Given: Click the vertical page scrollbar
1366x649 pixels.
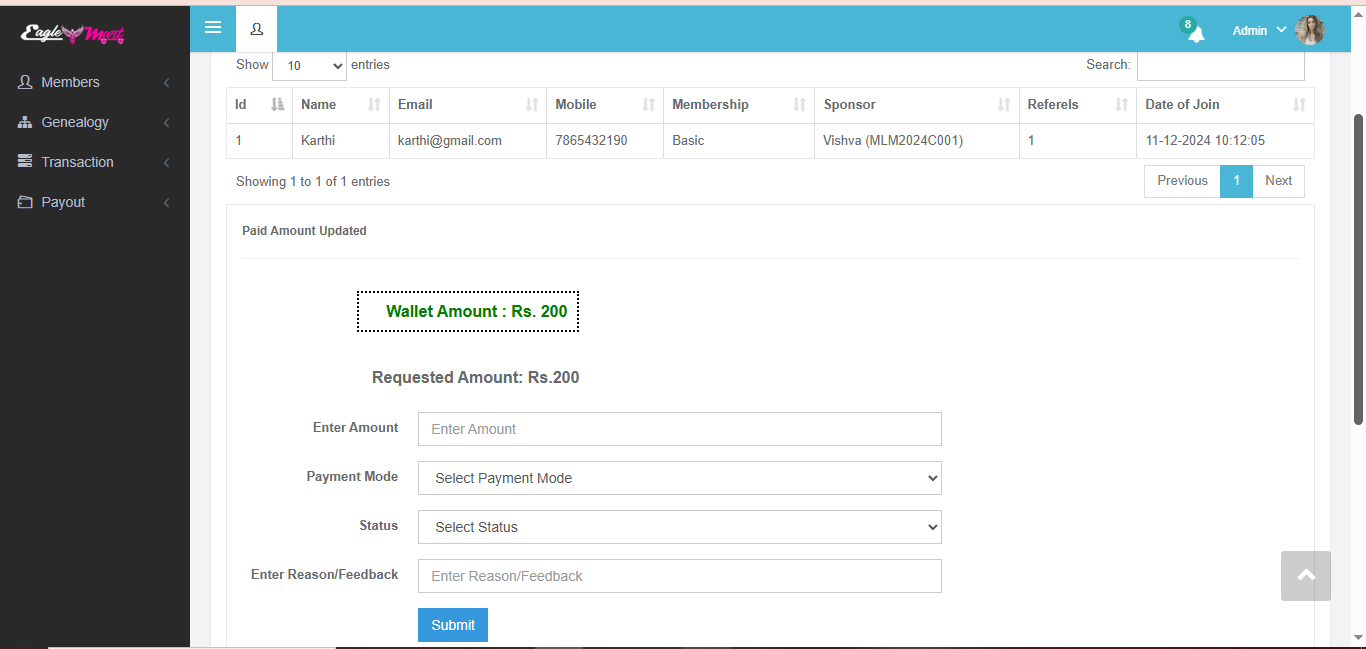Looking at the screenshot, I should tap(1358, 270).
